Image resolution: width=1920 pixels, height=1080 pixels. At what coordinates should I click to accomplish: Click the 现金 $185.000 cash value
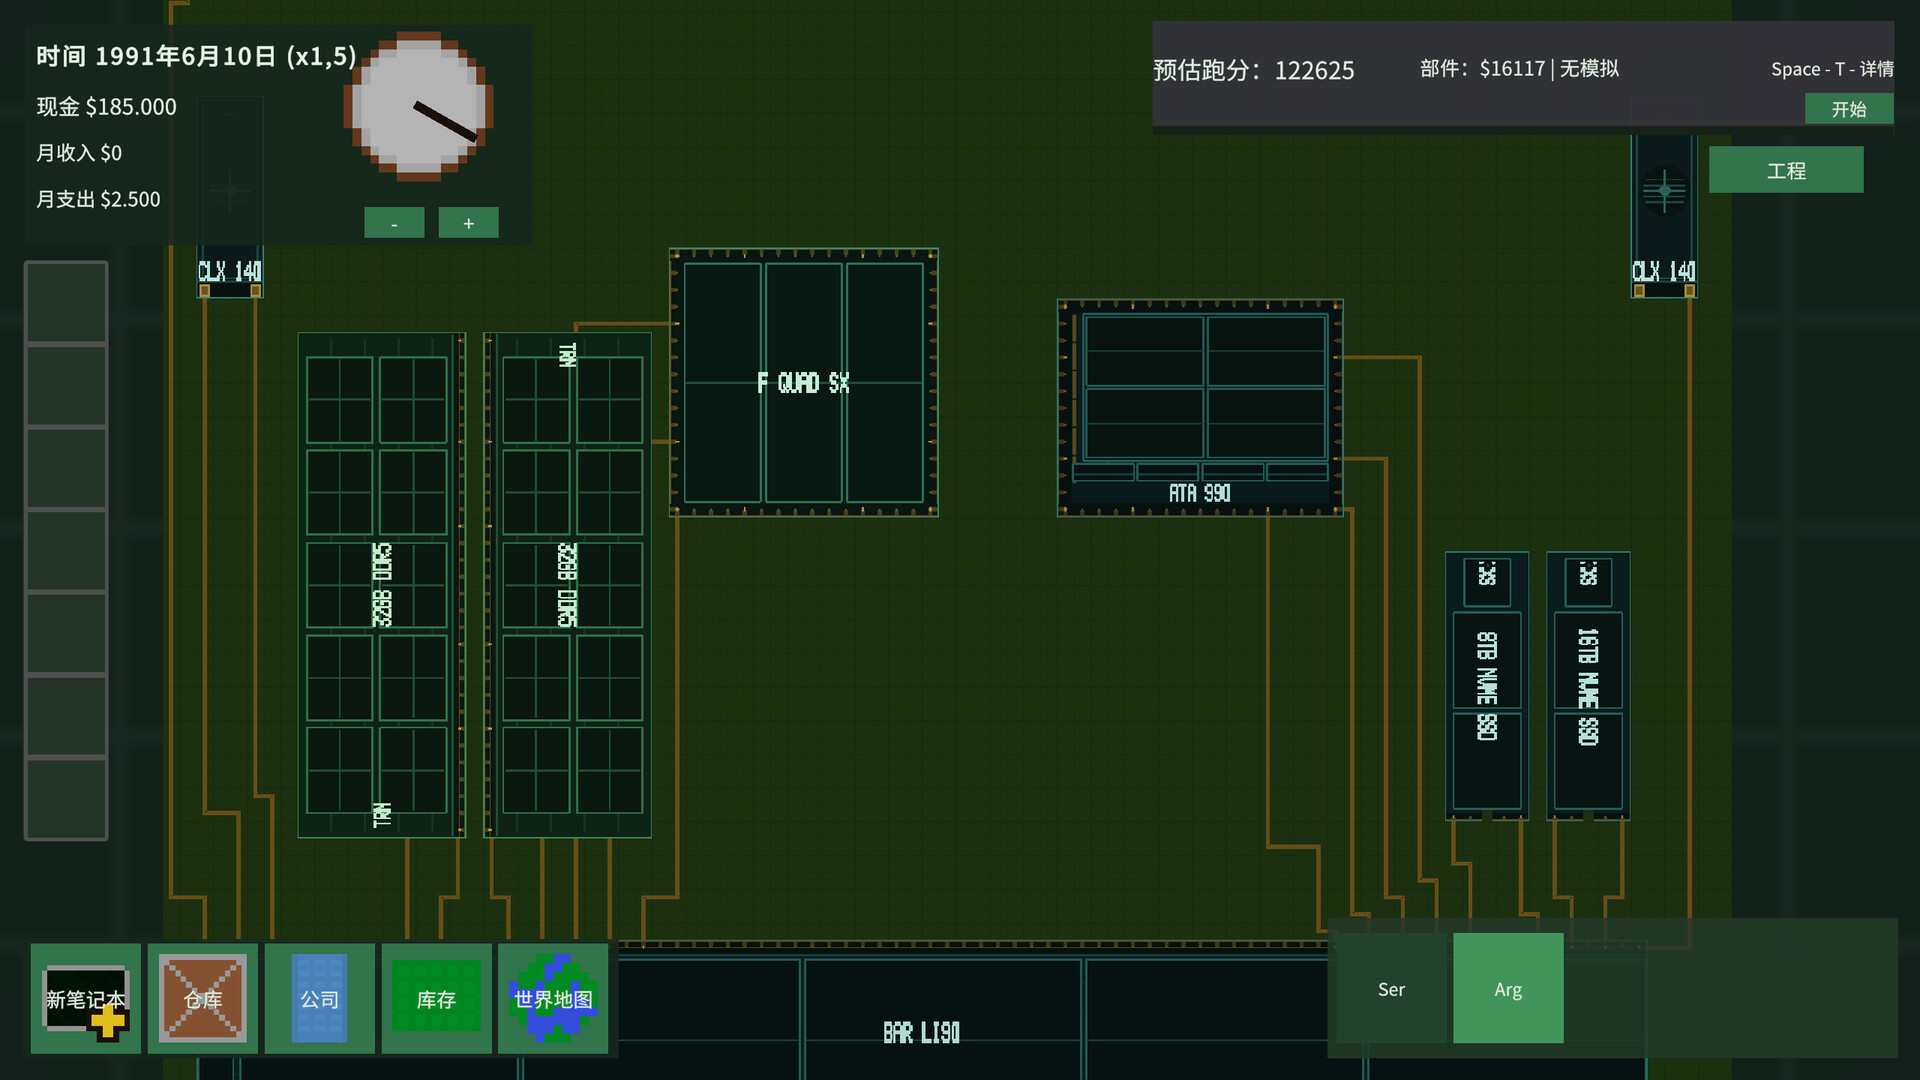[x=107, y=107]
